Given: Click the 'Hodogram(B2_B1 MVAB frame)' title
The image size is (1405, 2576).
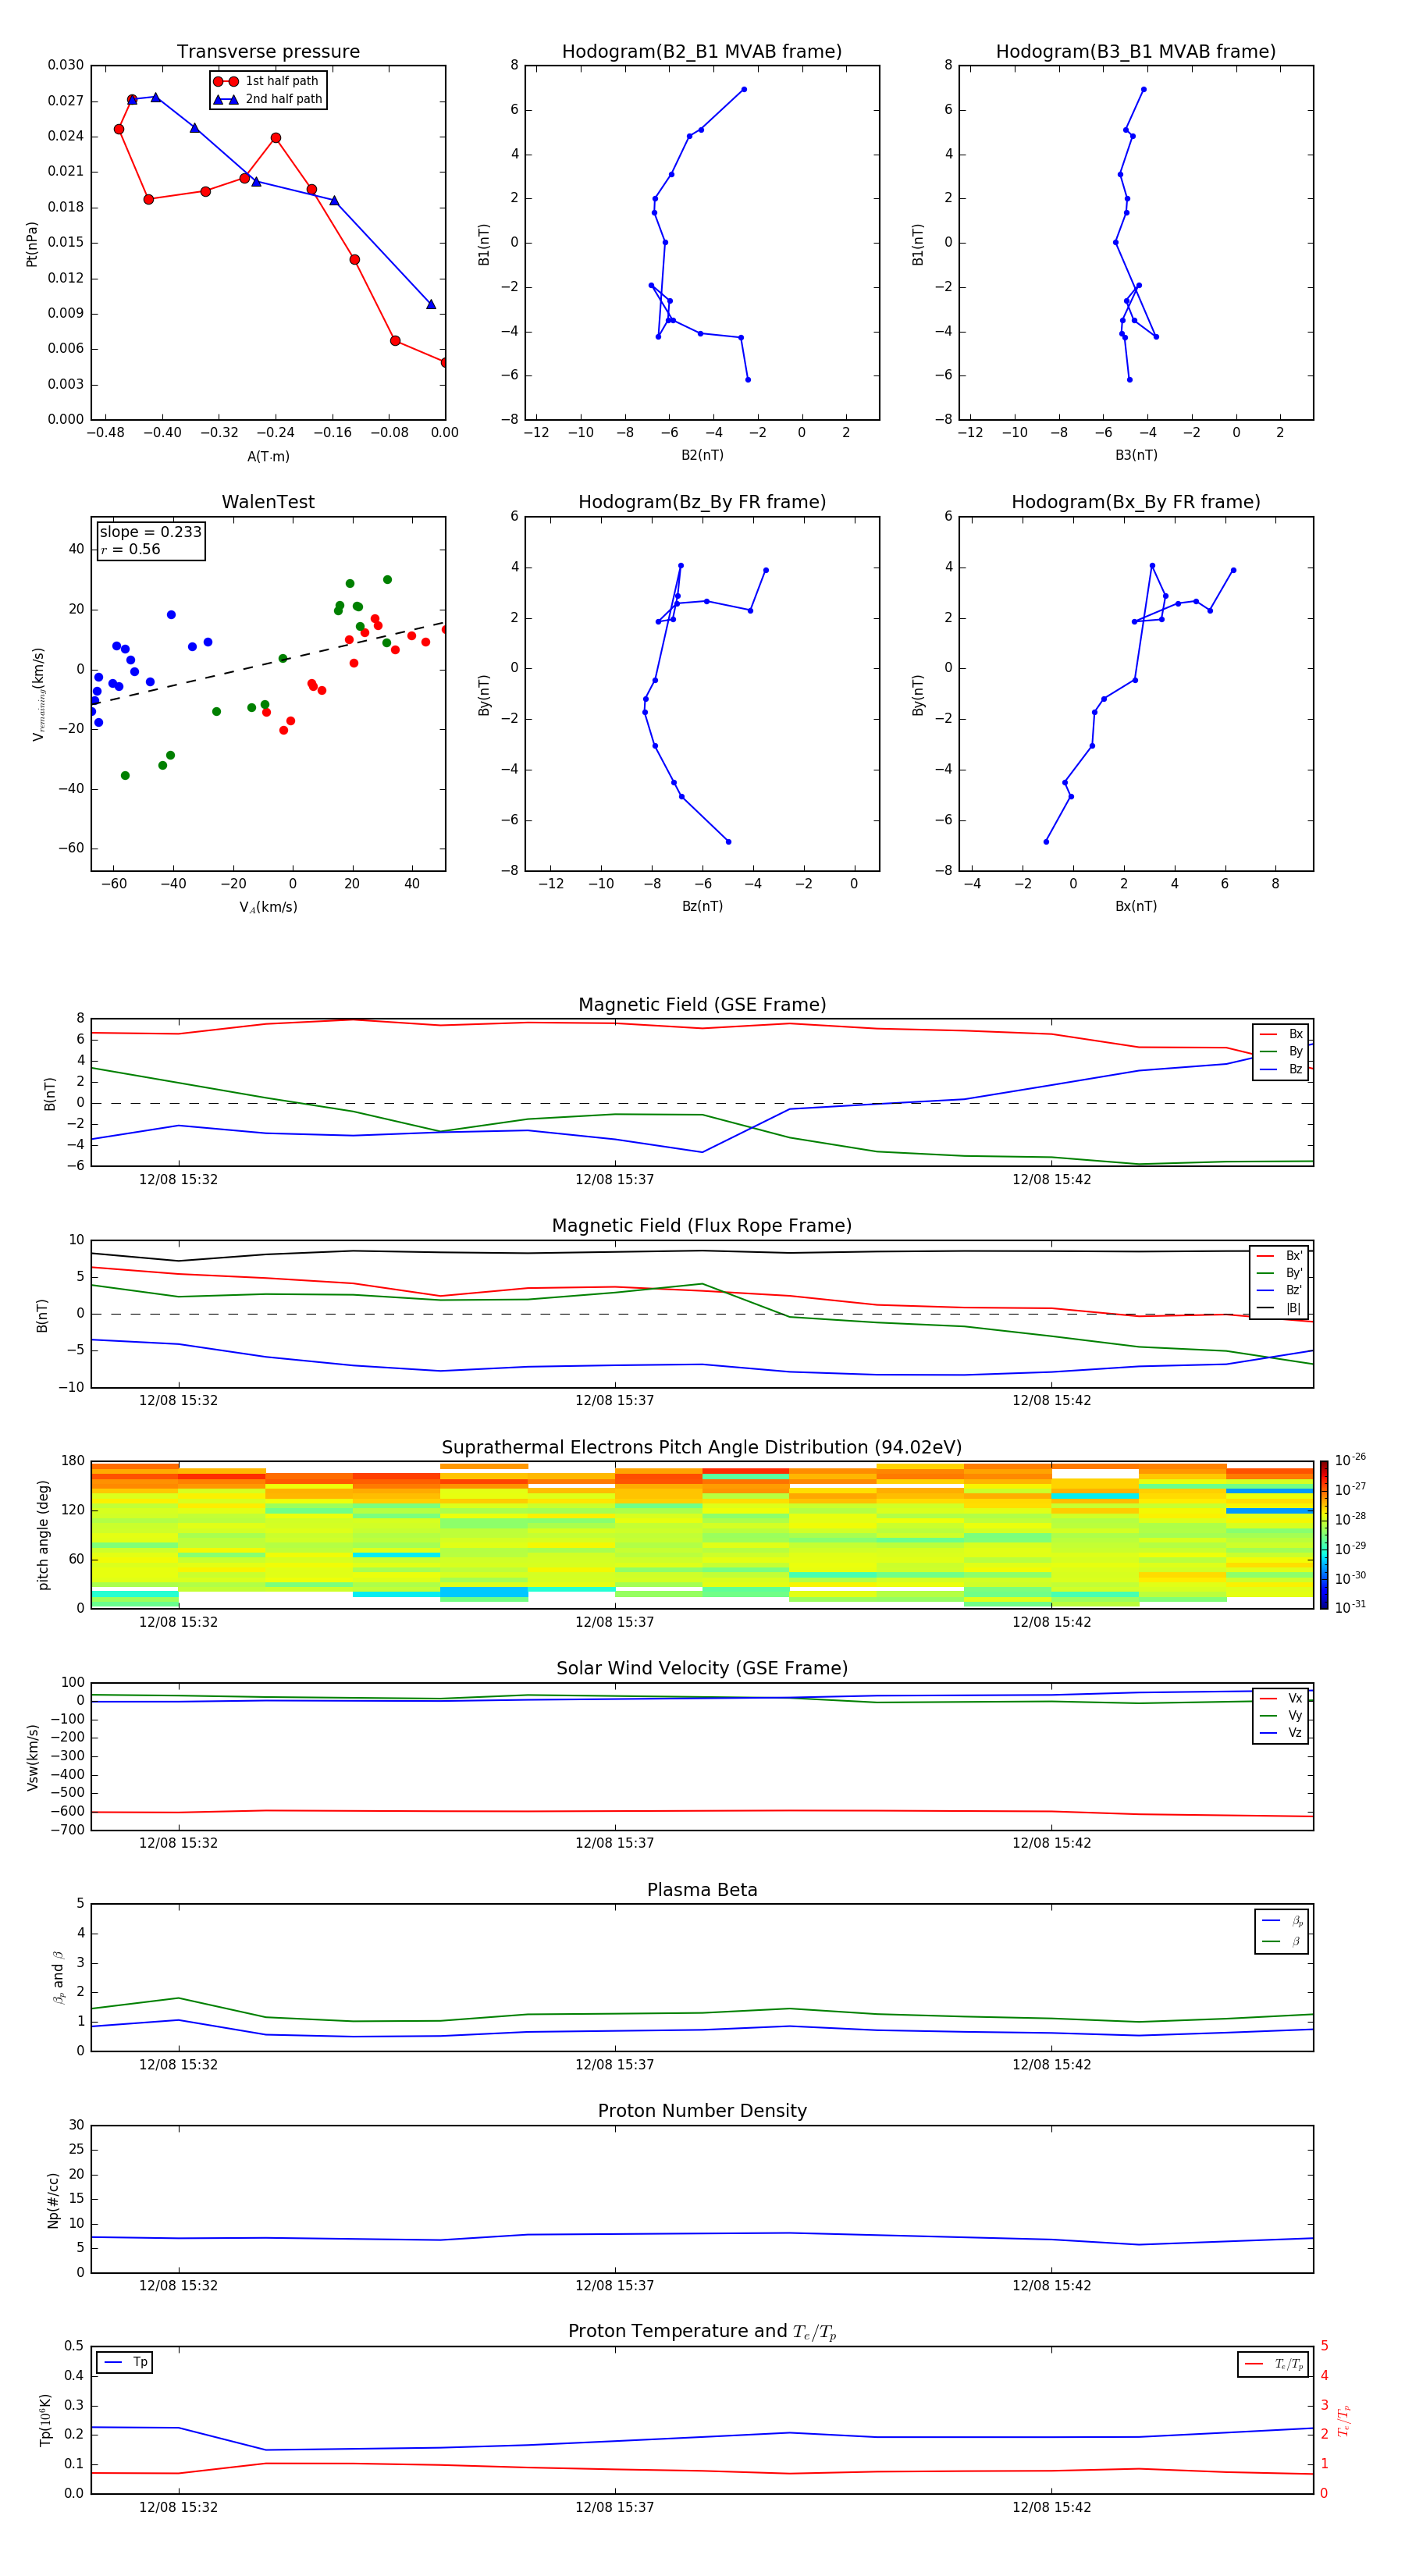Looking at the screenshot, I should click(702, 52).
